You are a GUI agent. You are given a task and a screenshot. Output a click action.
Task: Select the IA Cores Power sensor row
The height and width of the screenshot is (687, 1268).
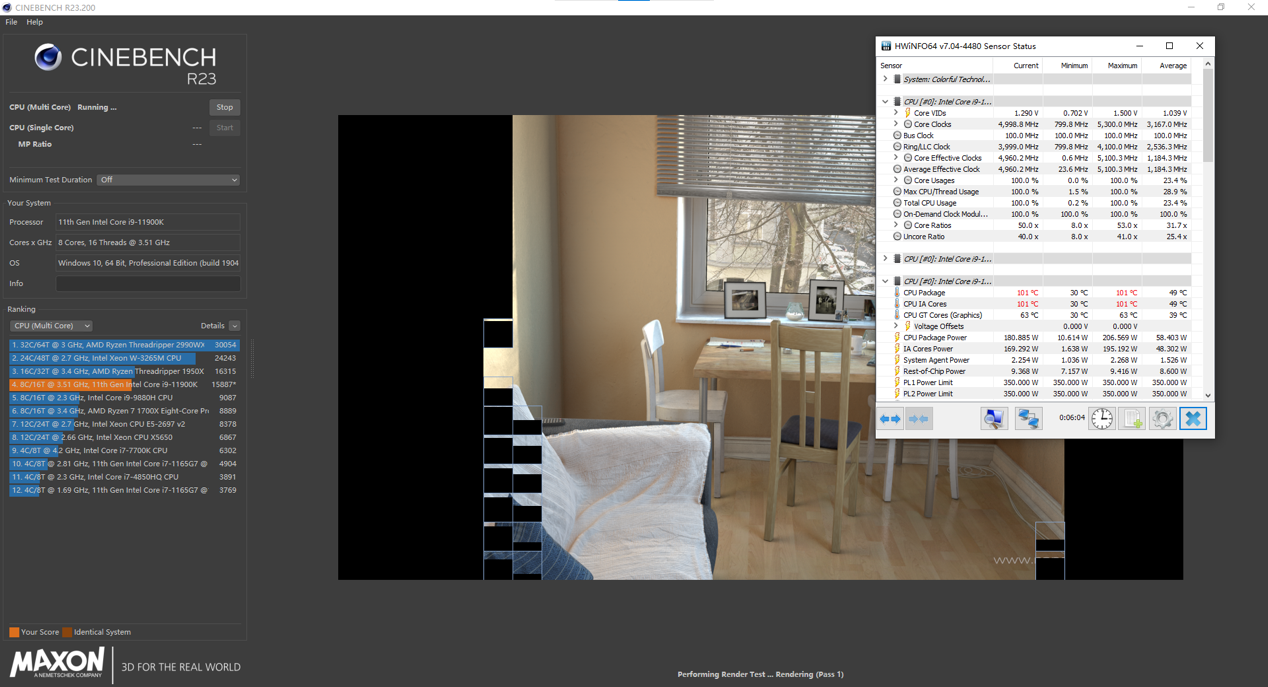pos(1034,349)
